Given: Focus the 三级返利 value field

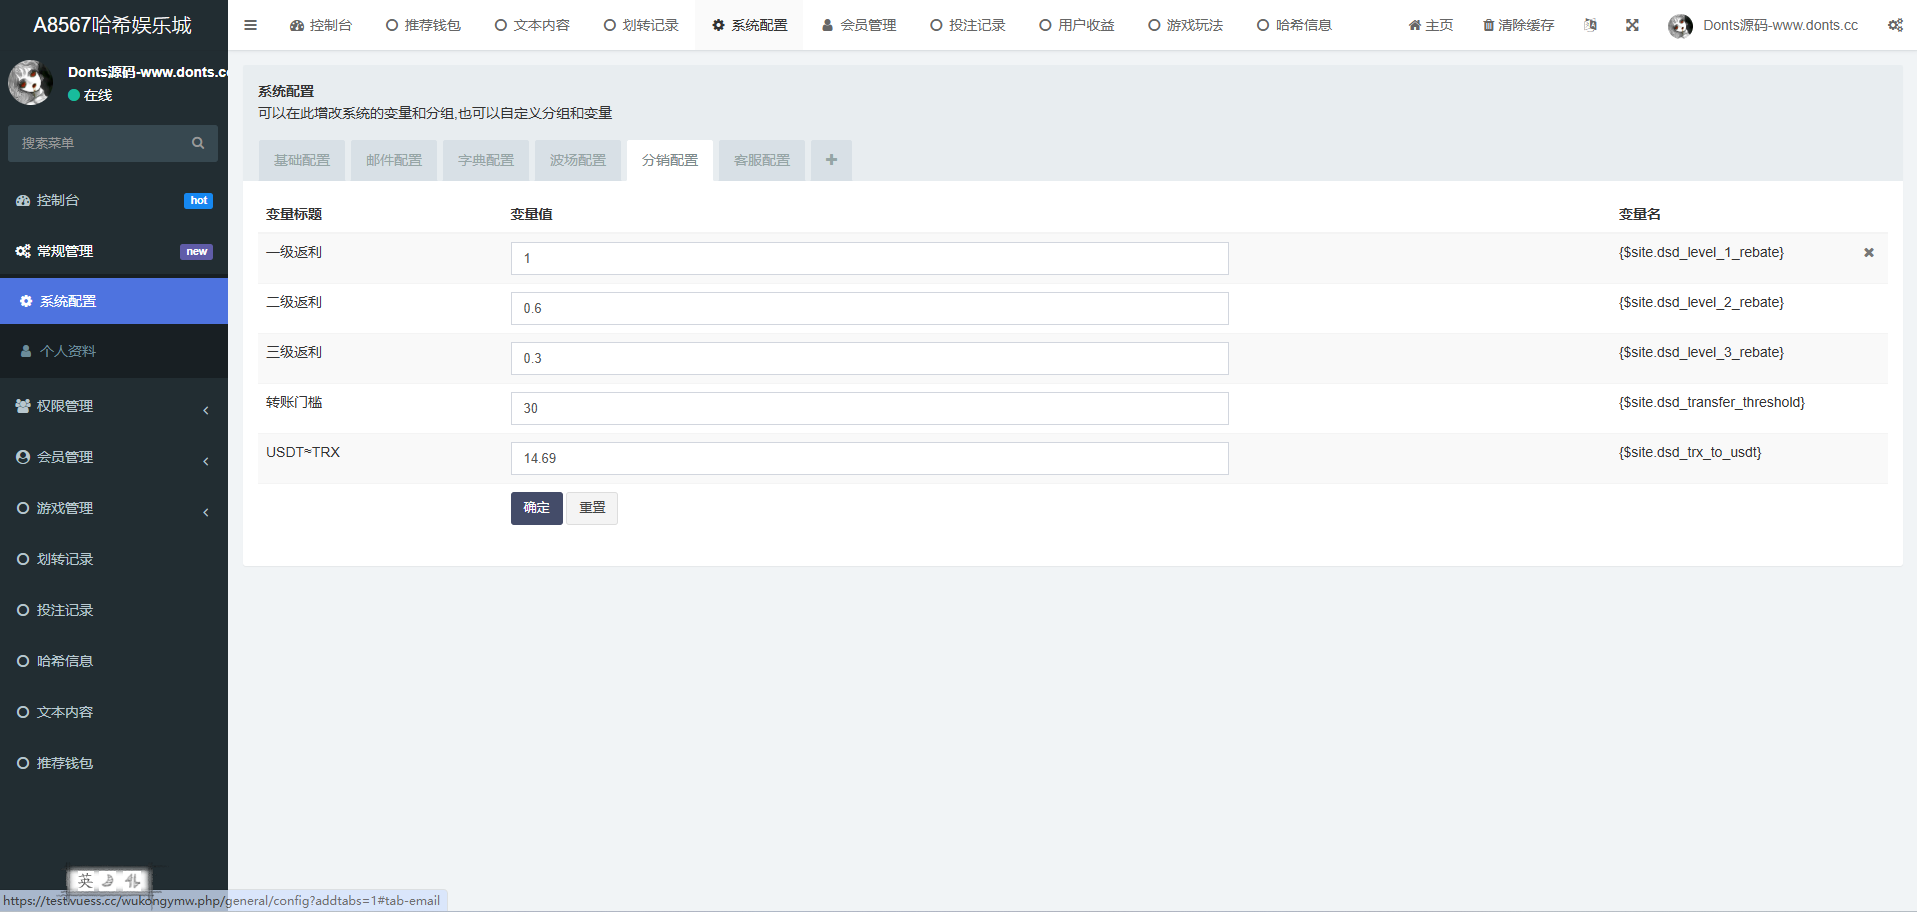Looking at the screenshot, I should (870, 358).
